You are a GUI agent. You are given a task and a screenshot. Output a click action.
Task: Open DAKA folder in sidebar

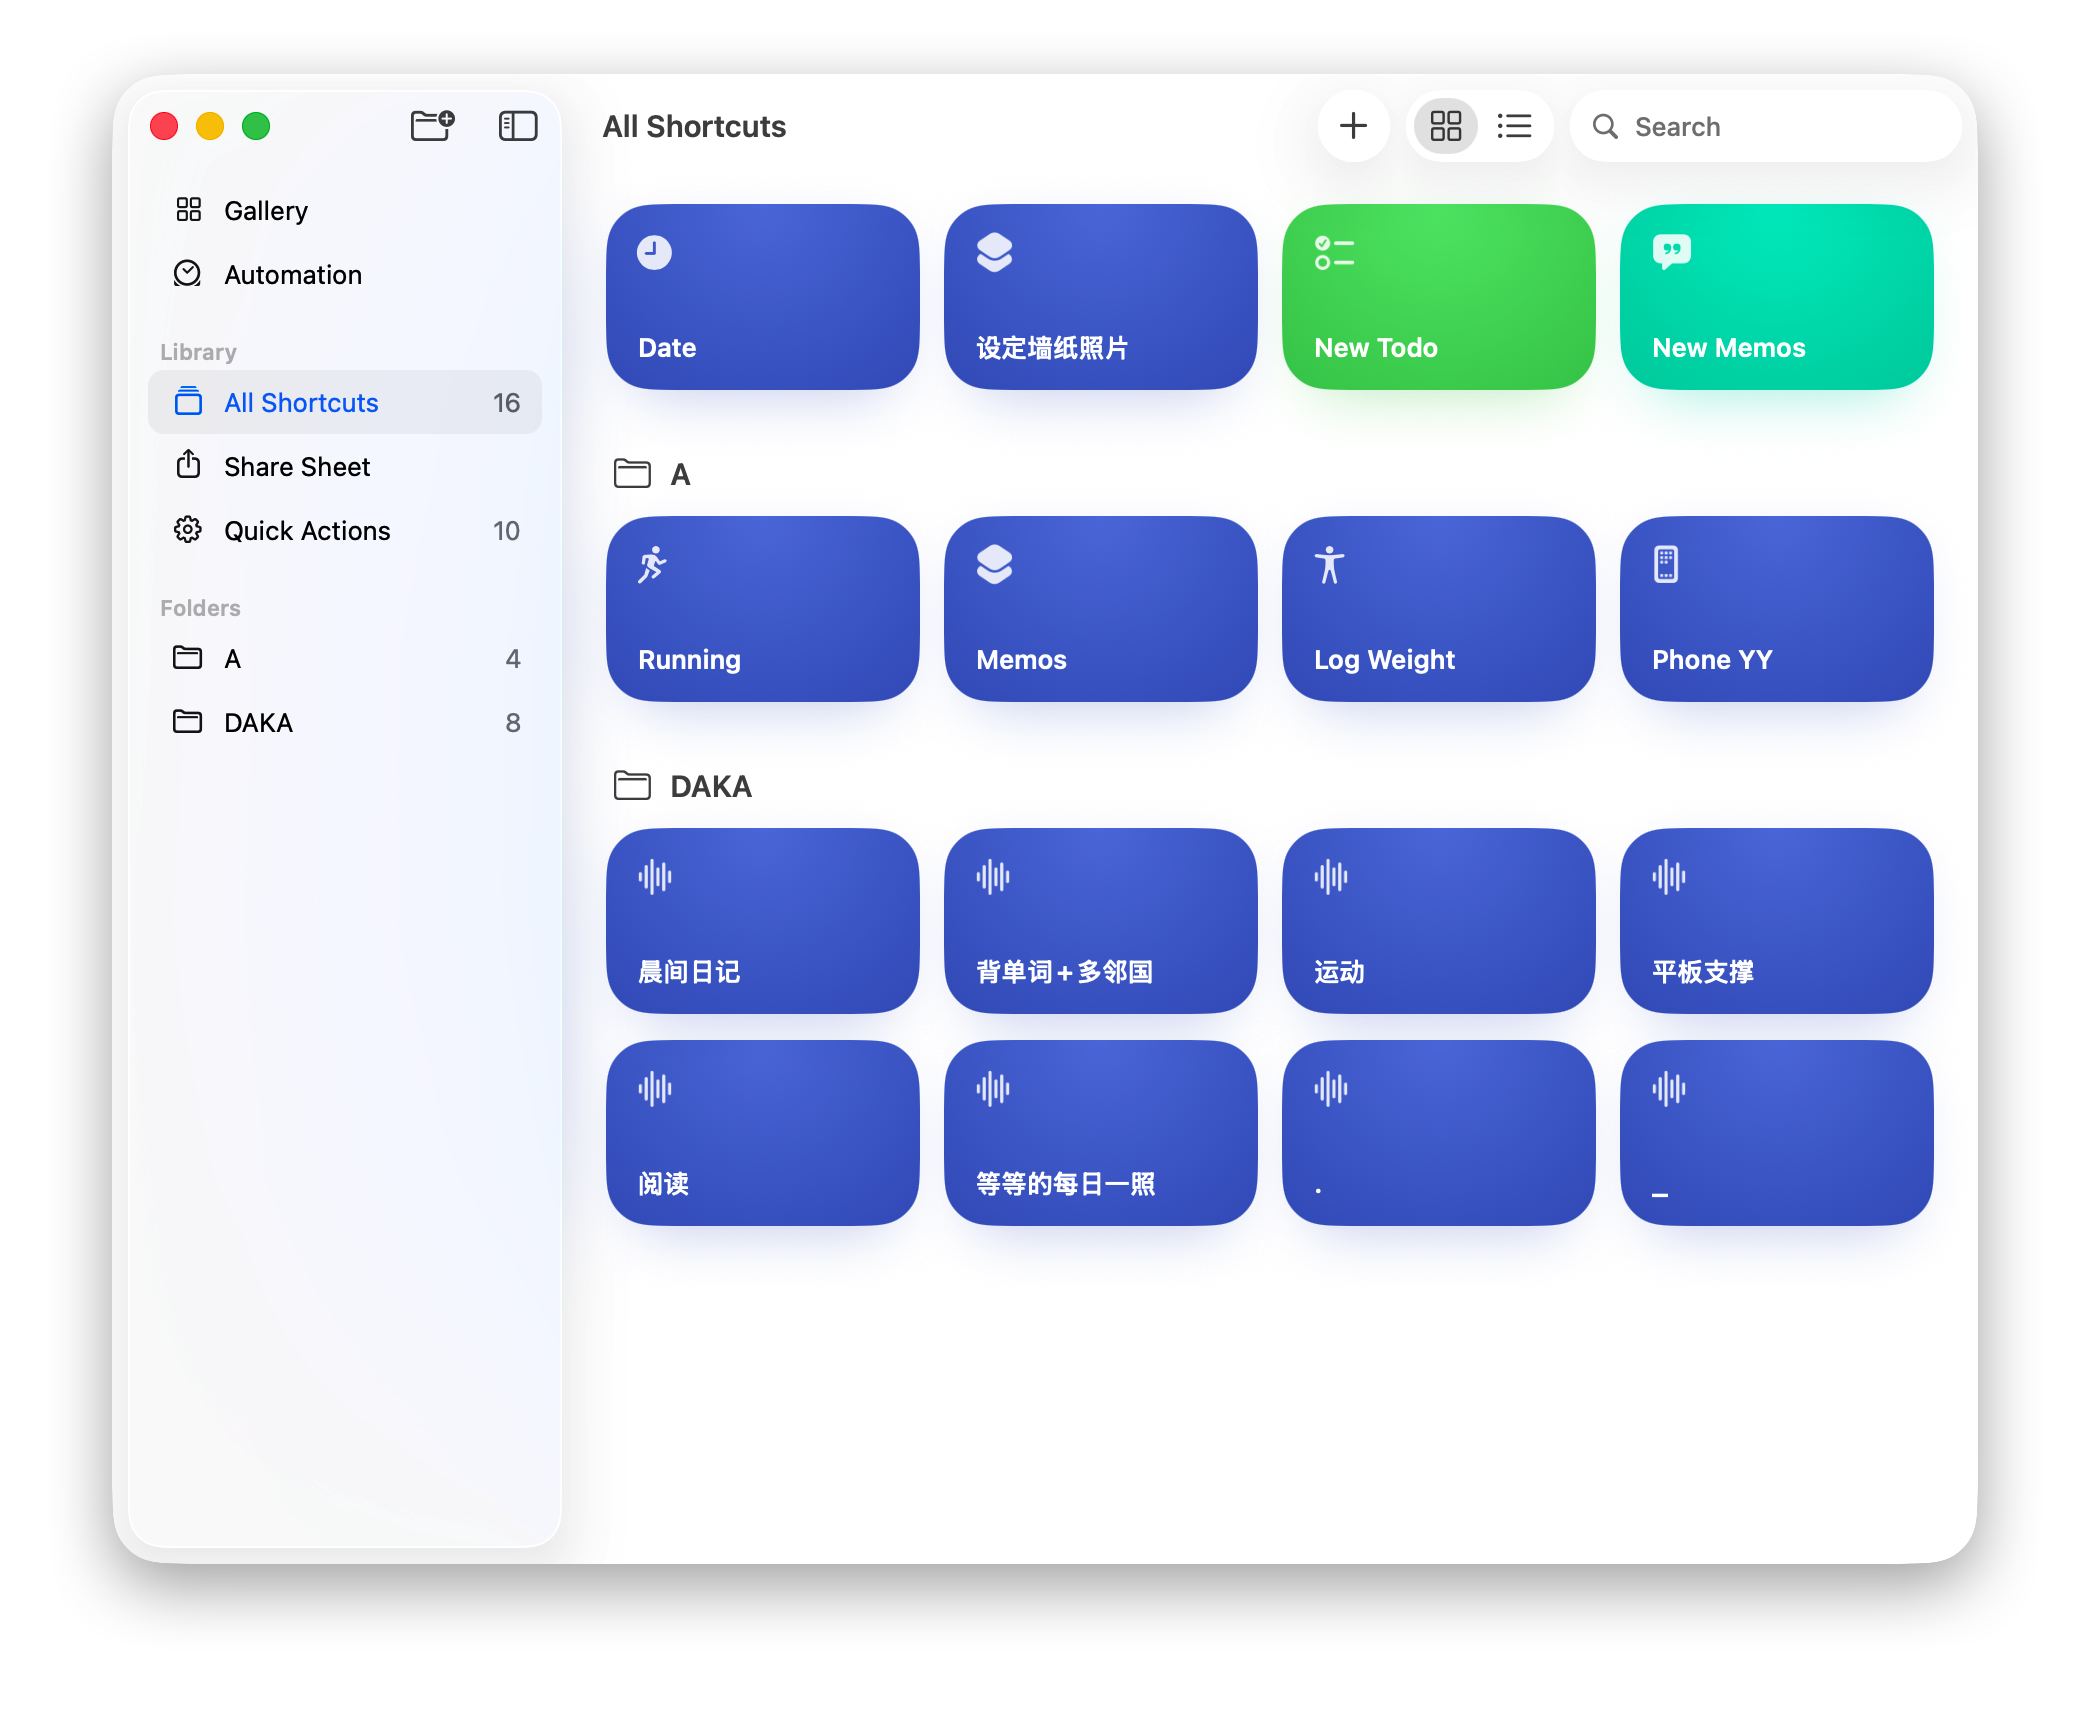point(258,723)
